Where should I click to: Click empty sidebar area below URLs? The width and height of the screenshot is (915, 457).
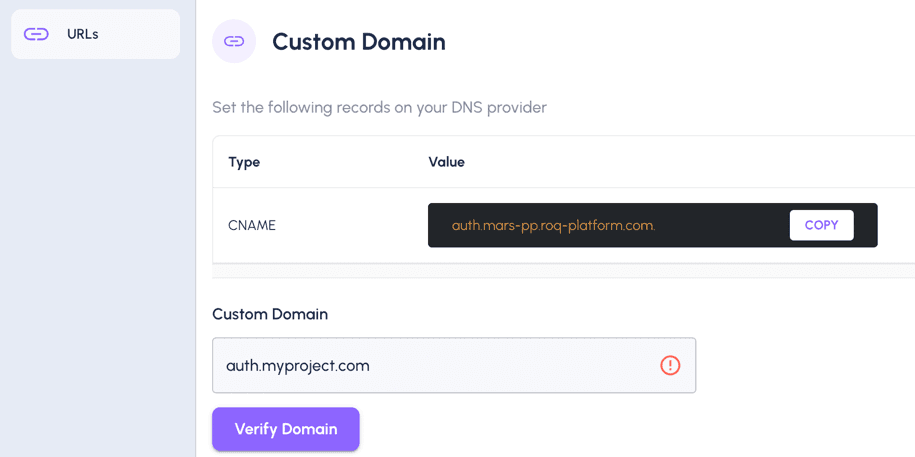[x=96, y=257]
